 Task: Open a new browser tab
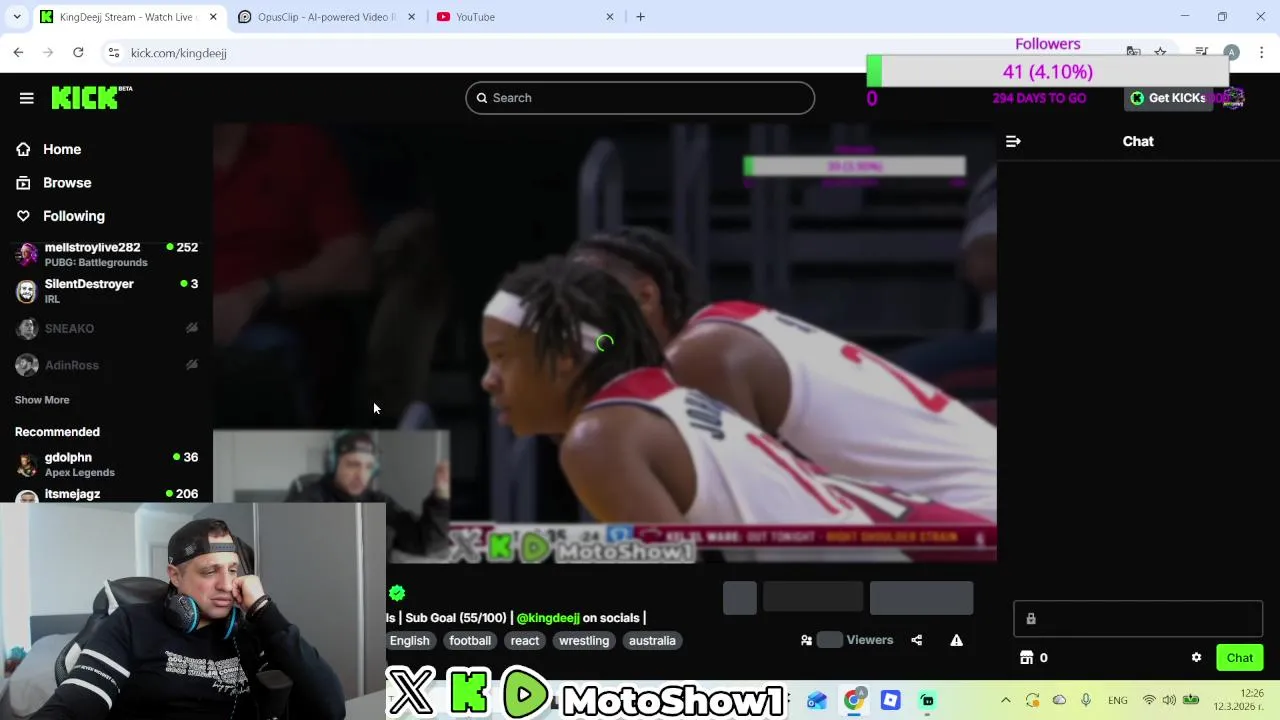(x=640, y=17)
